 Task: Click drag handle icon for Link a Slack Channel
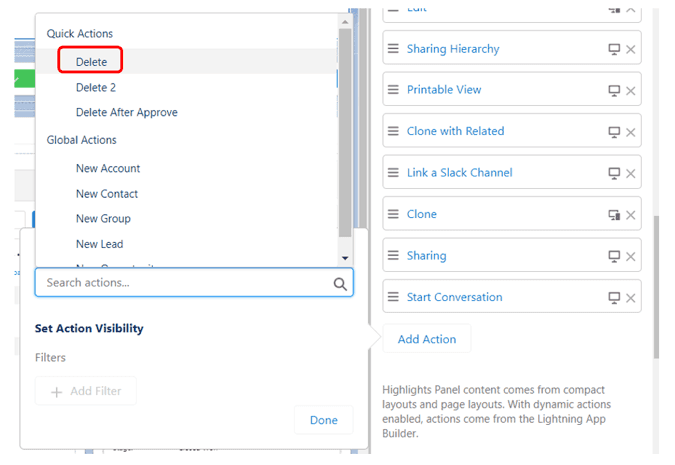393,173
